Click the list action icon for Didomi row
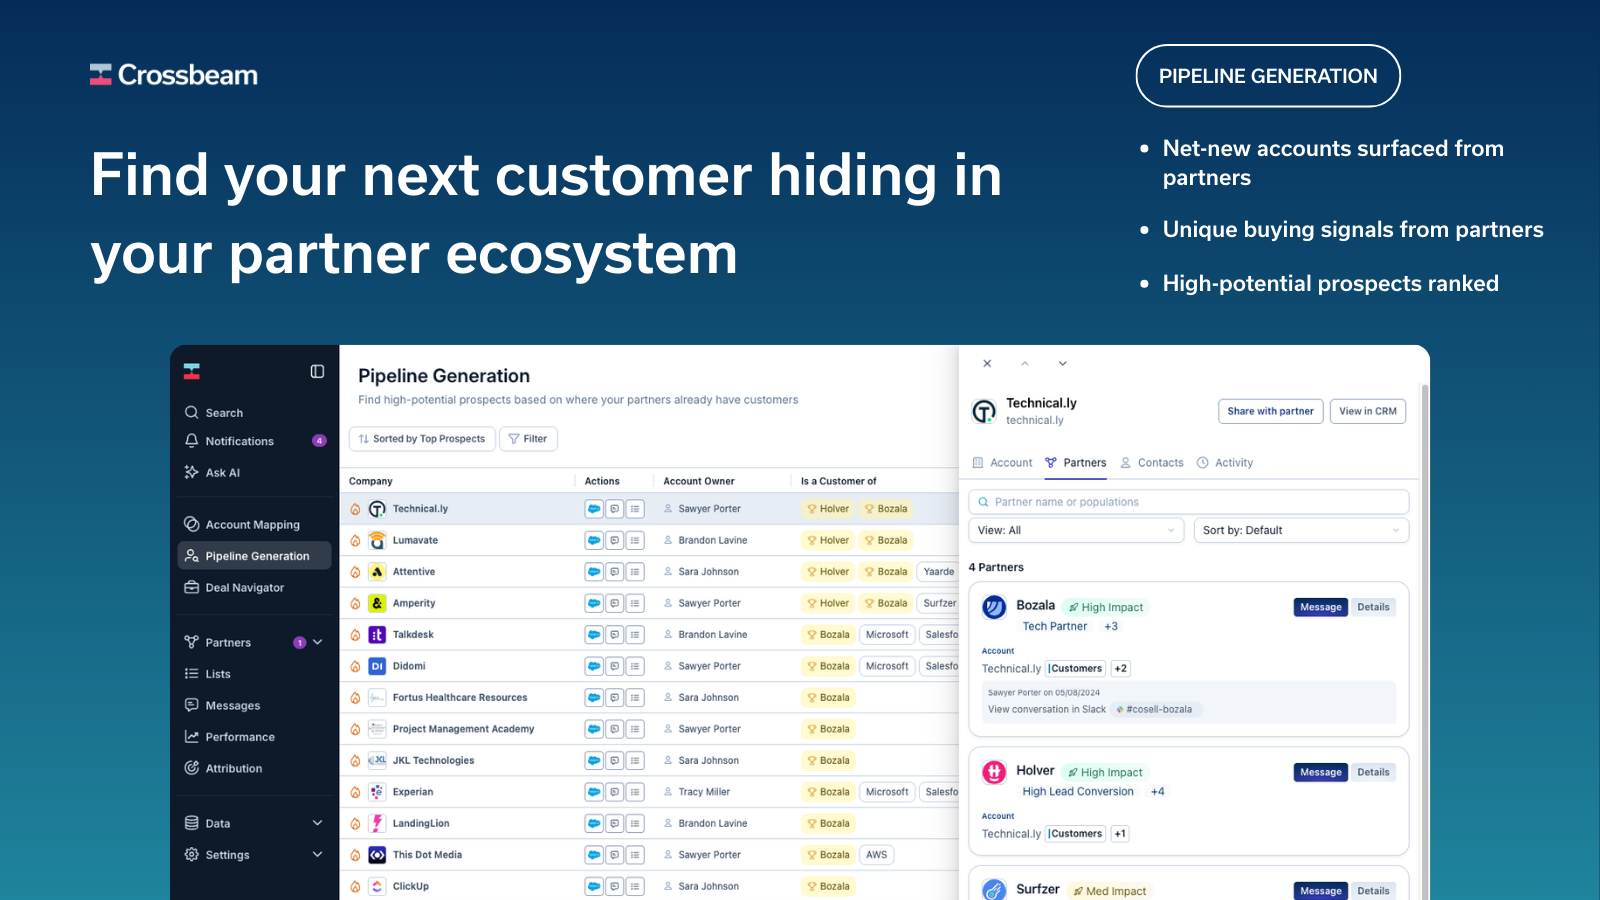Screen dimensions: 1600x900 [x=635, y=666]
